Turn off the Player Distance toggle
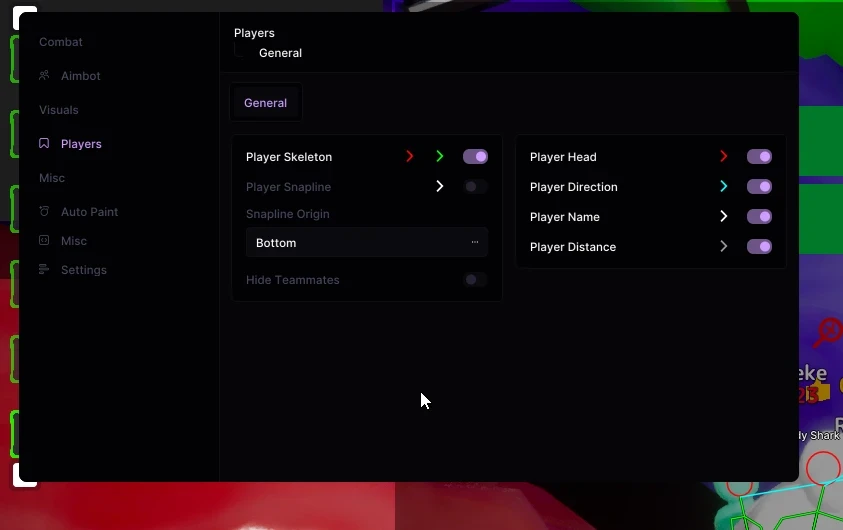Viewport: 843px width, 530px height. (x=759, y=247)
